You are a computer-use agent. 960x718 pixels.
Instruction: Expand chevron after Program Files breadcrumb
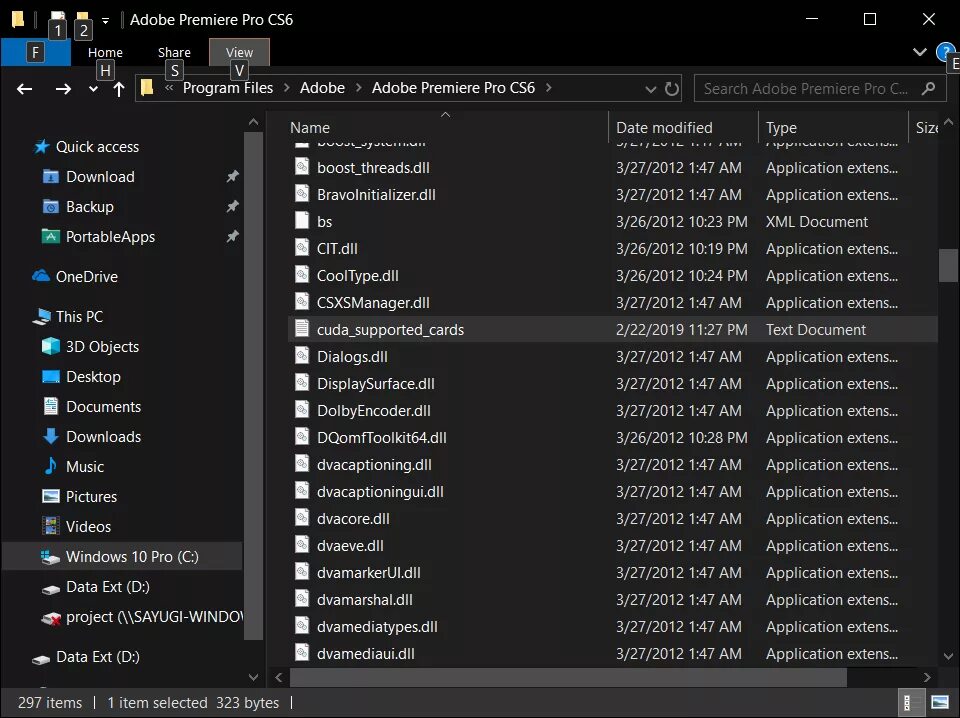coord(287,88)
